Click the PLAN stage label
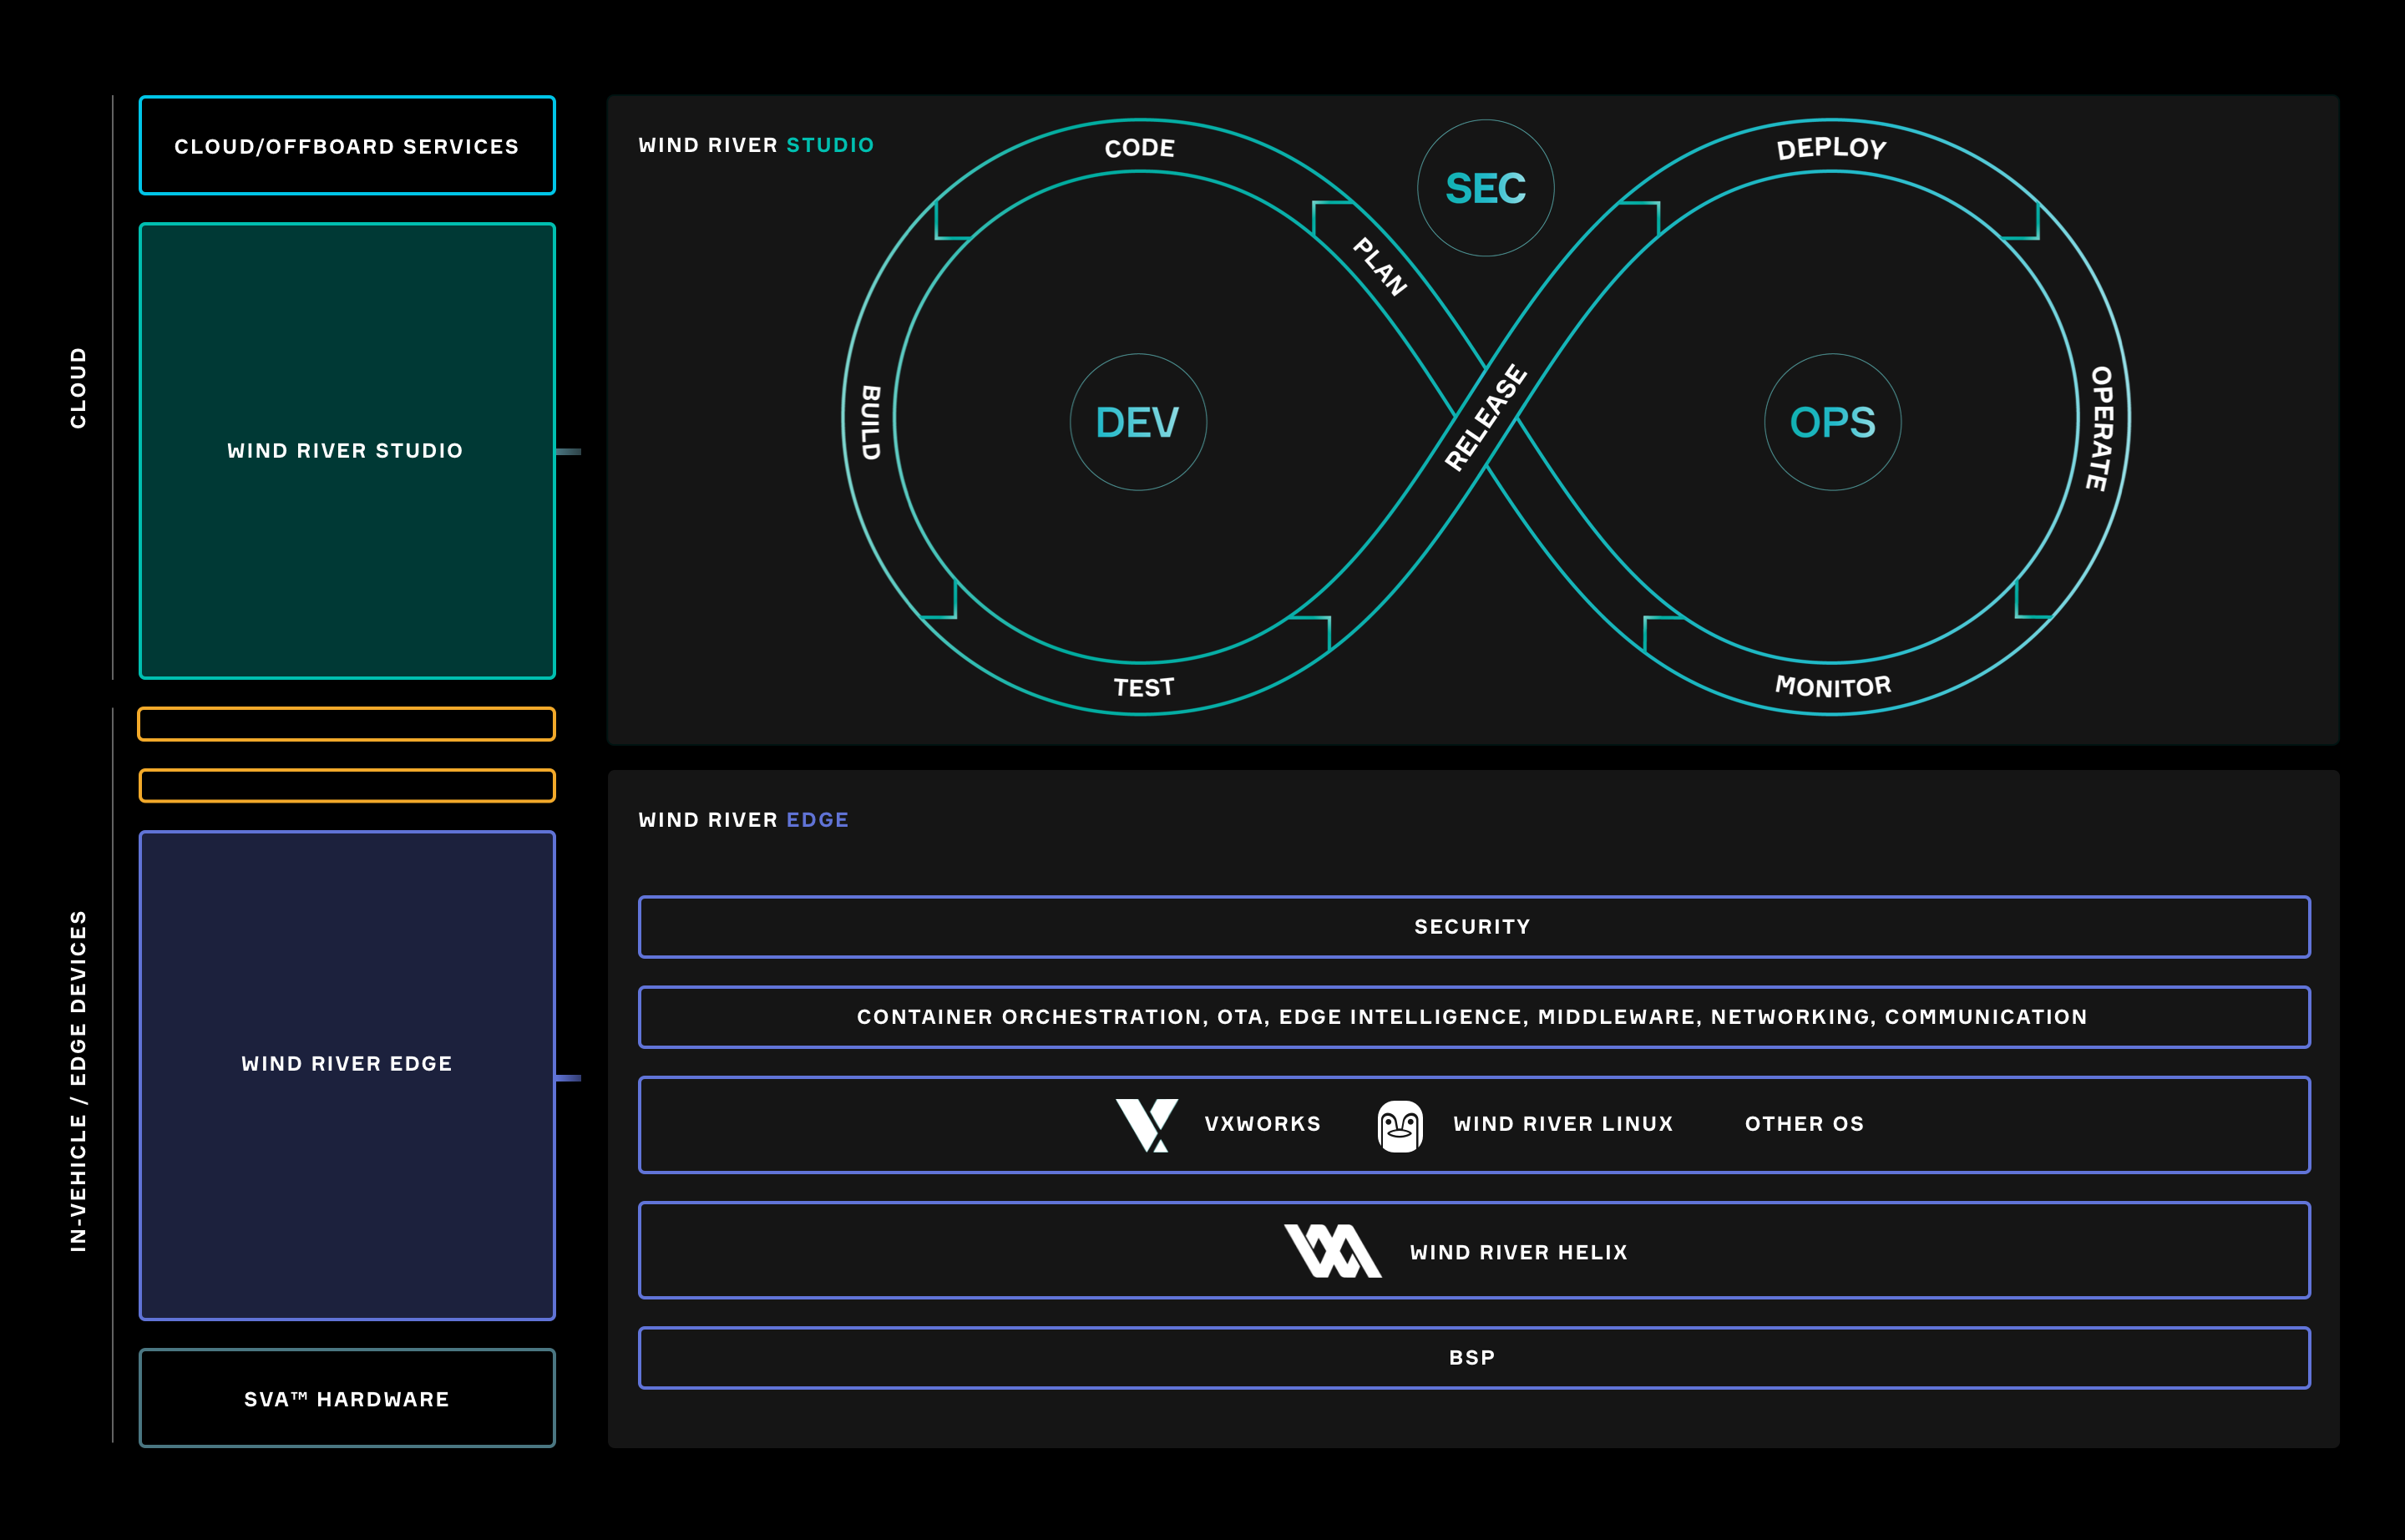 pos(1380,266)
